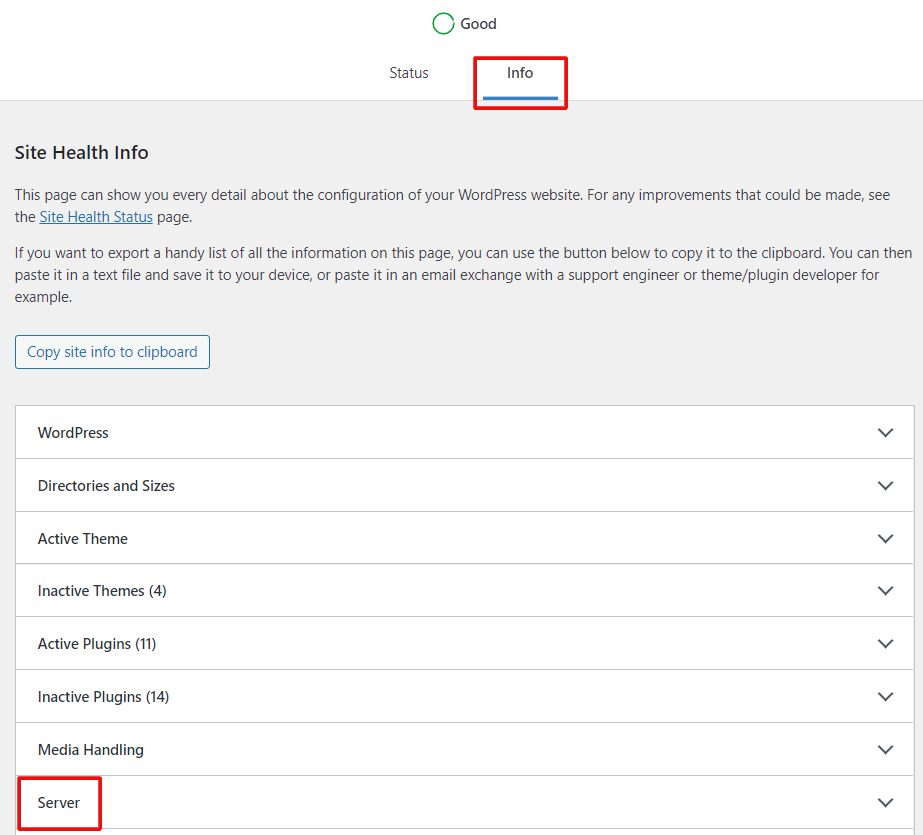The height and width of the screenshot is (835, 923).
Task: Click the Media Handling title
Action: point(91,749)
